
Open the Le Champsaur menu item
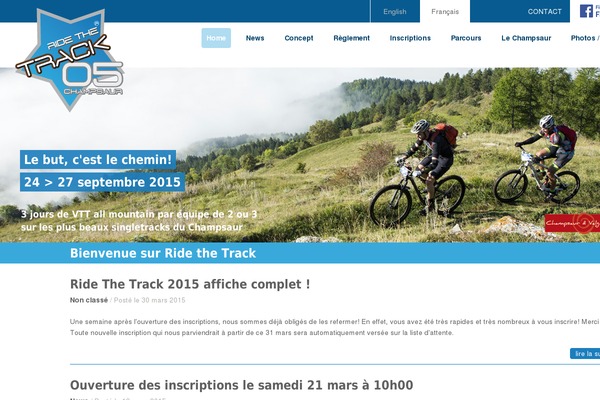(x=526, y=38)
